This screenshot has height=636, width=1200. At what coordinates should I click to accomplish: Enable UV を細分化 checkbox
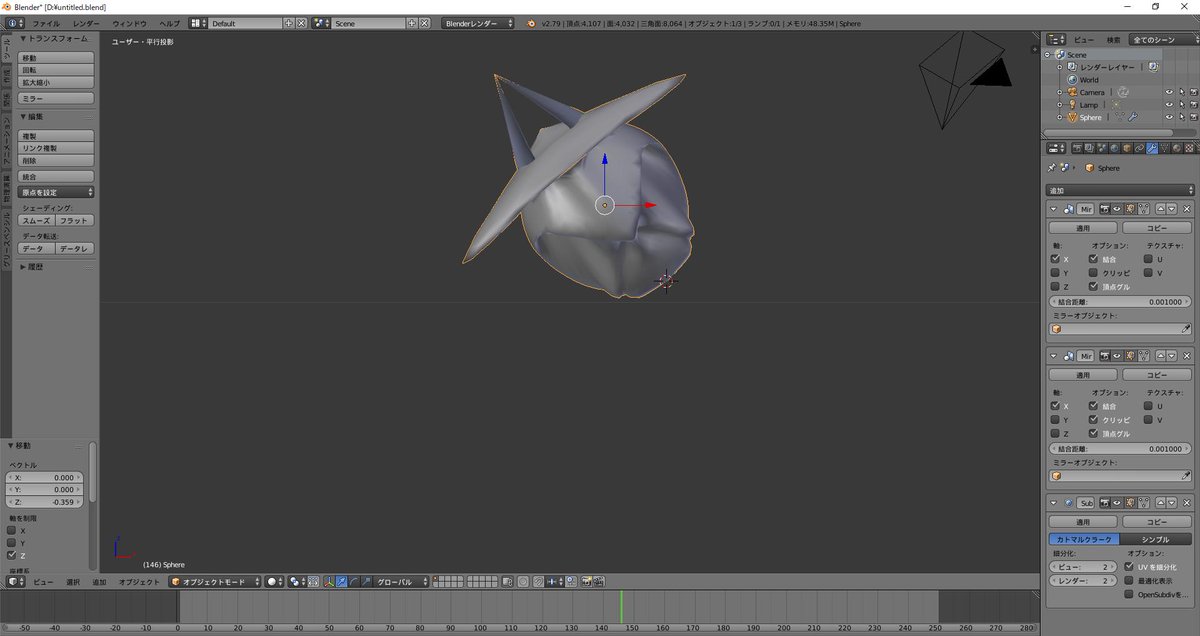(1129, 566)
